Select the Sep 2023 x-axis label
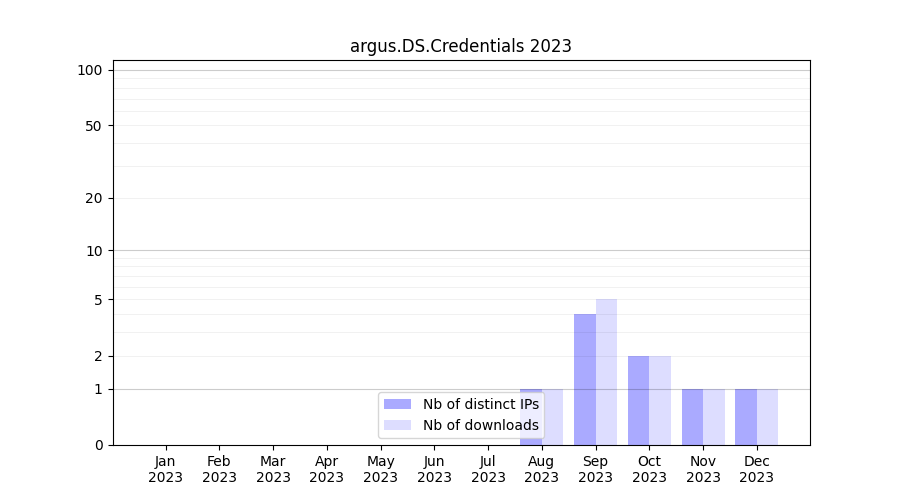Screen dimensions: 900x500 (595, 469)
